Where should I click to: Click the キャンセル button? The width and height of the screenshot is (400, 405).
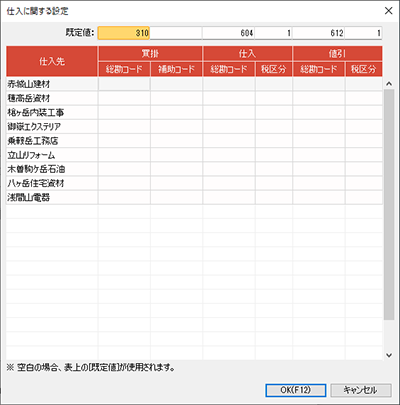pyautogui.click(x=361, y=390)
